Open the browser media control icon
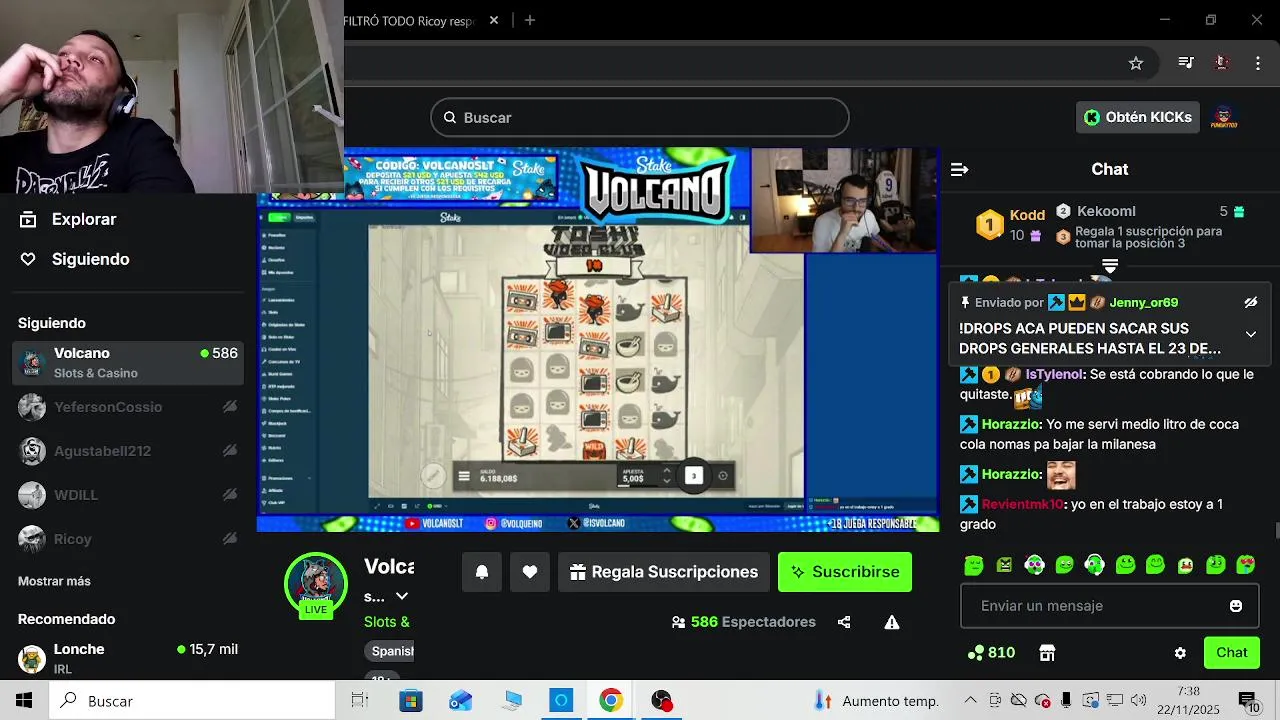Screen dimensions: 1280x720 click(1186, 63)
